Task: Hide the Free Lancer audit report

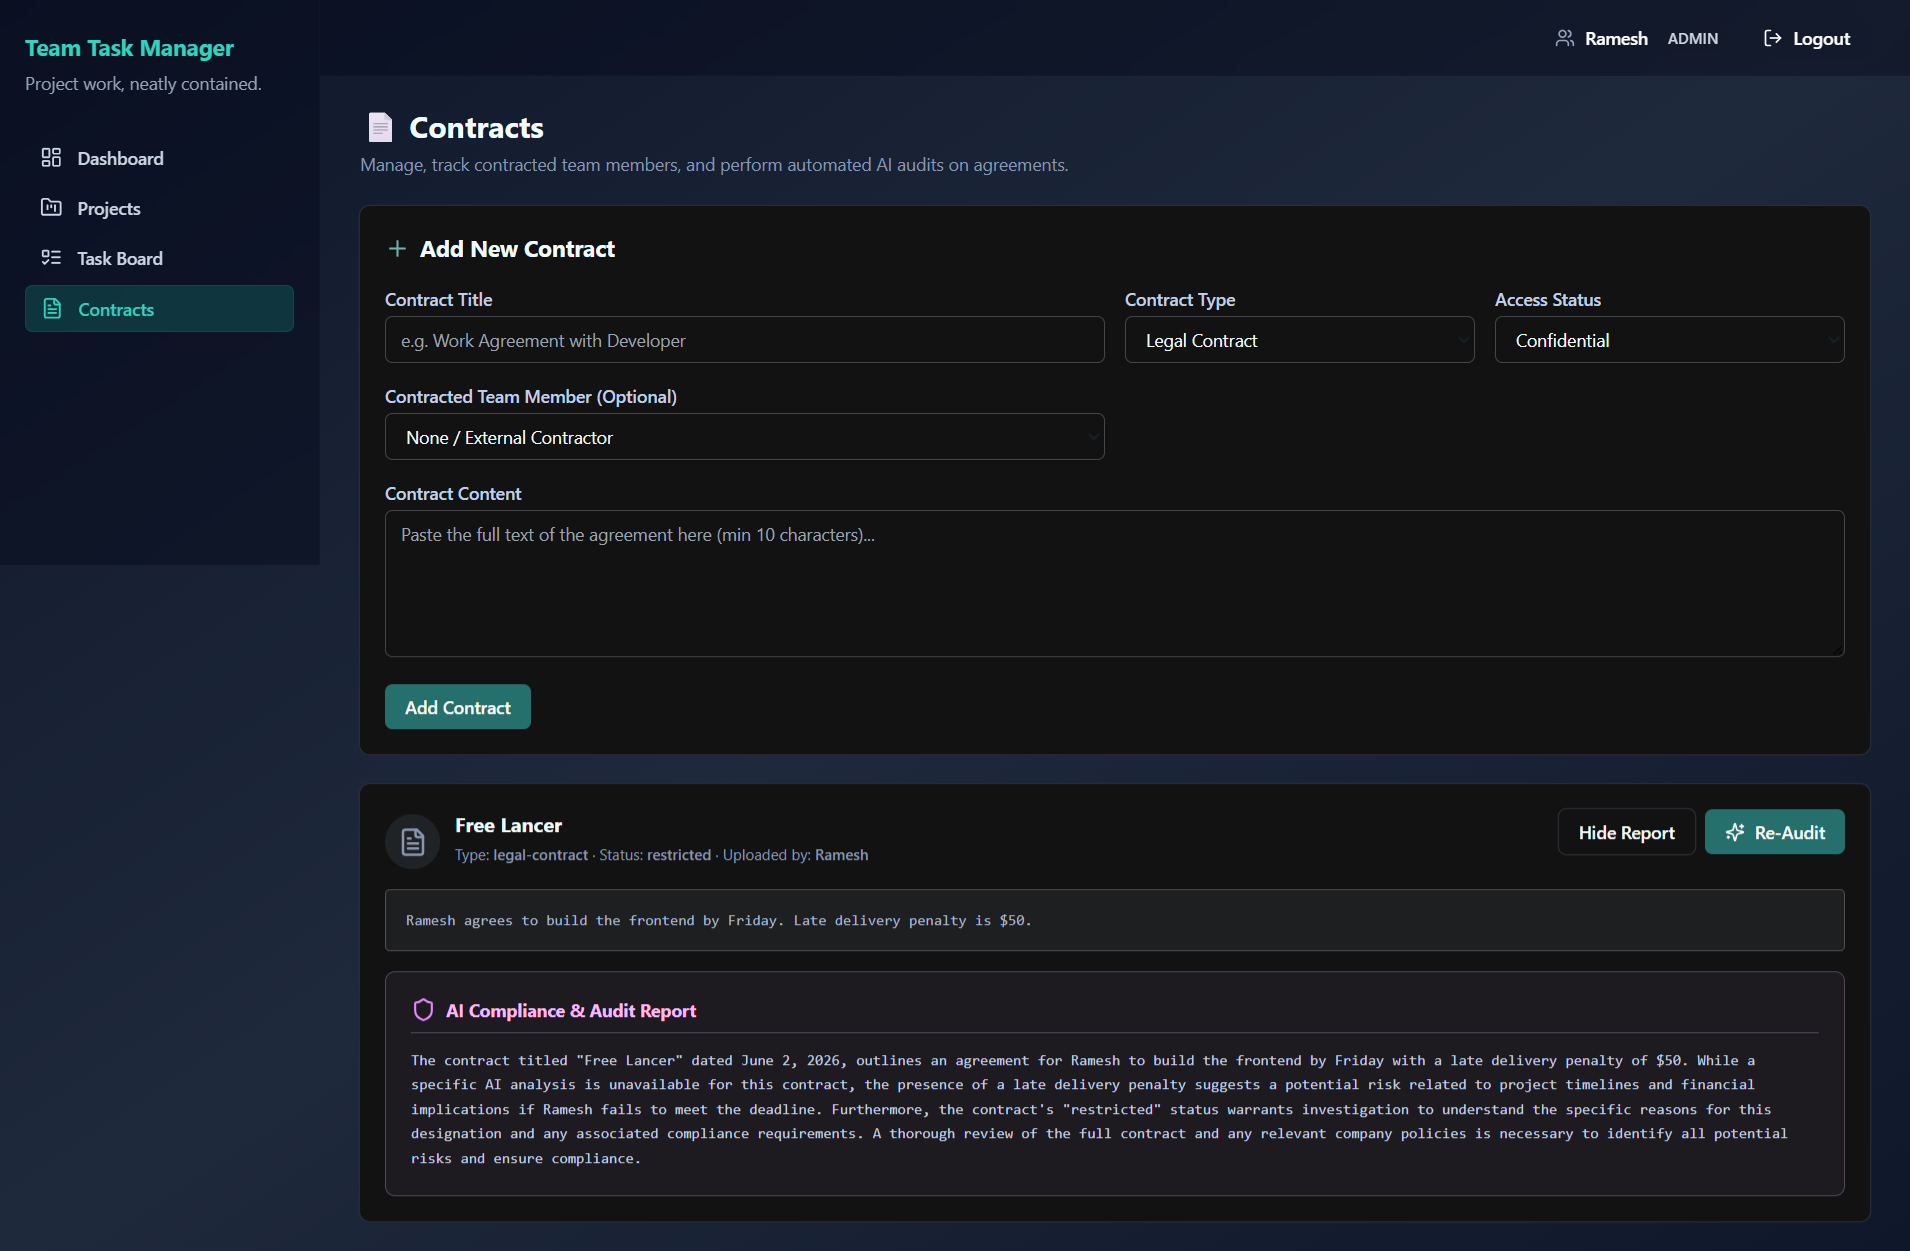Action: click(1626, 832)
